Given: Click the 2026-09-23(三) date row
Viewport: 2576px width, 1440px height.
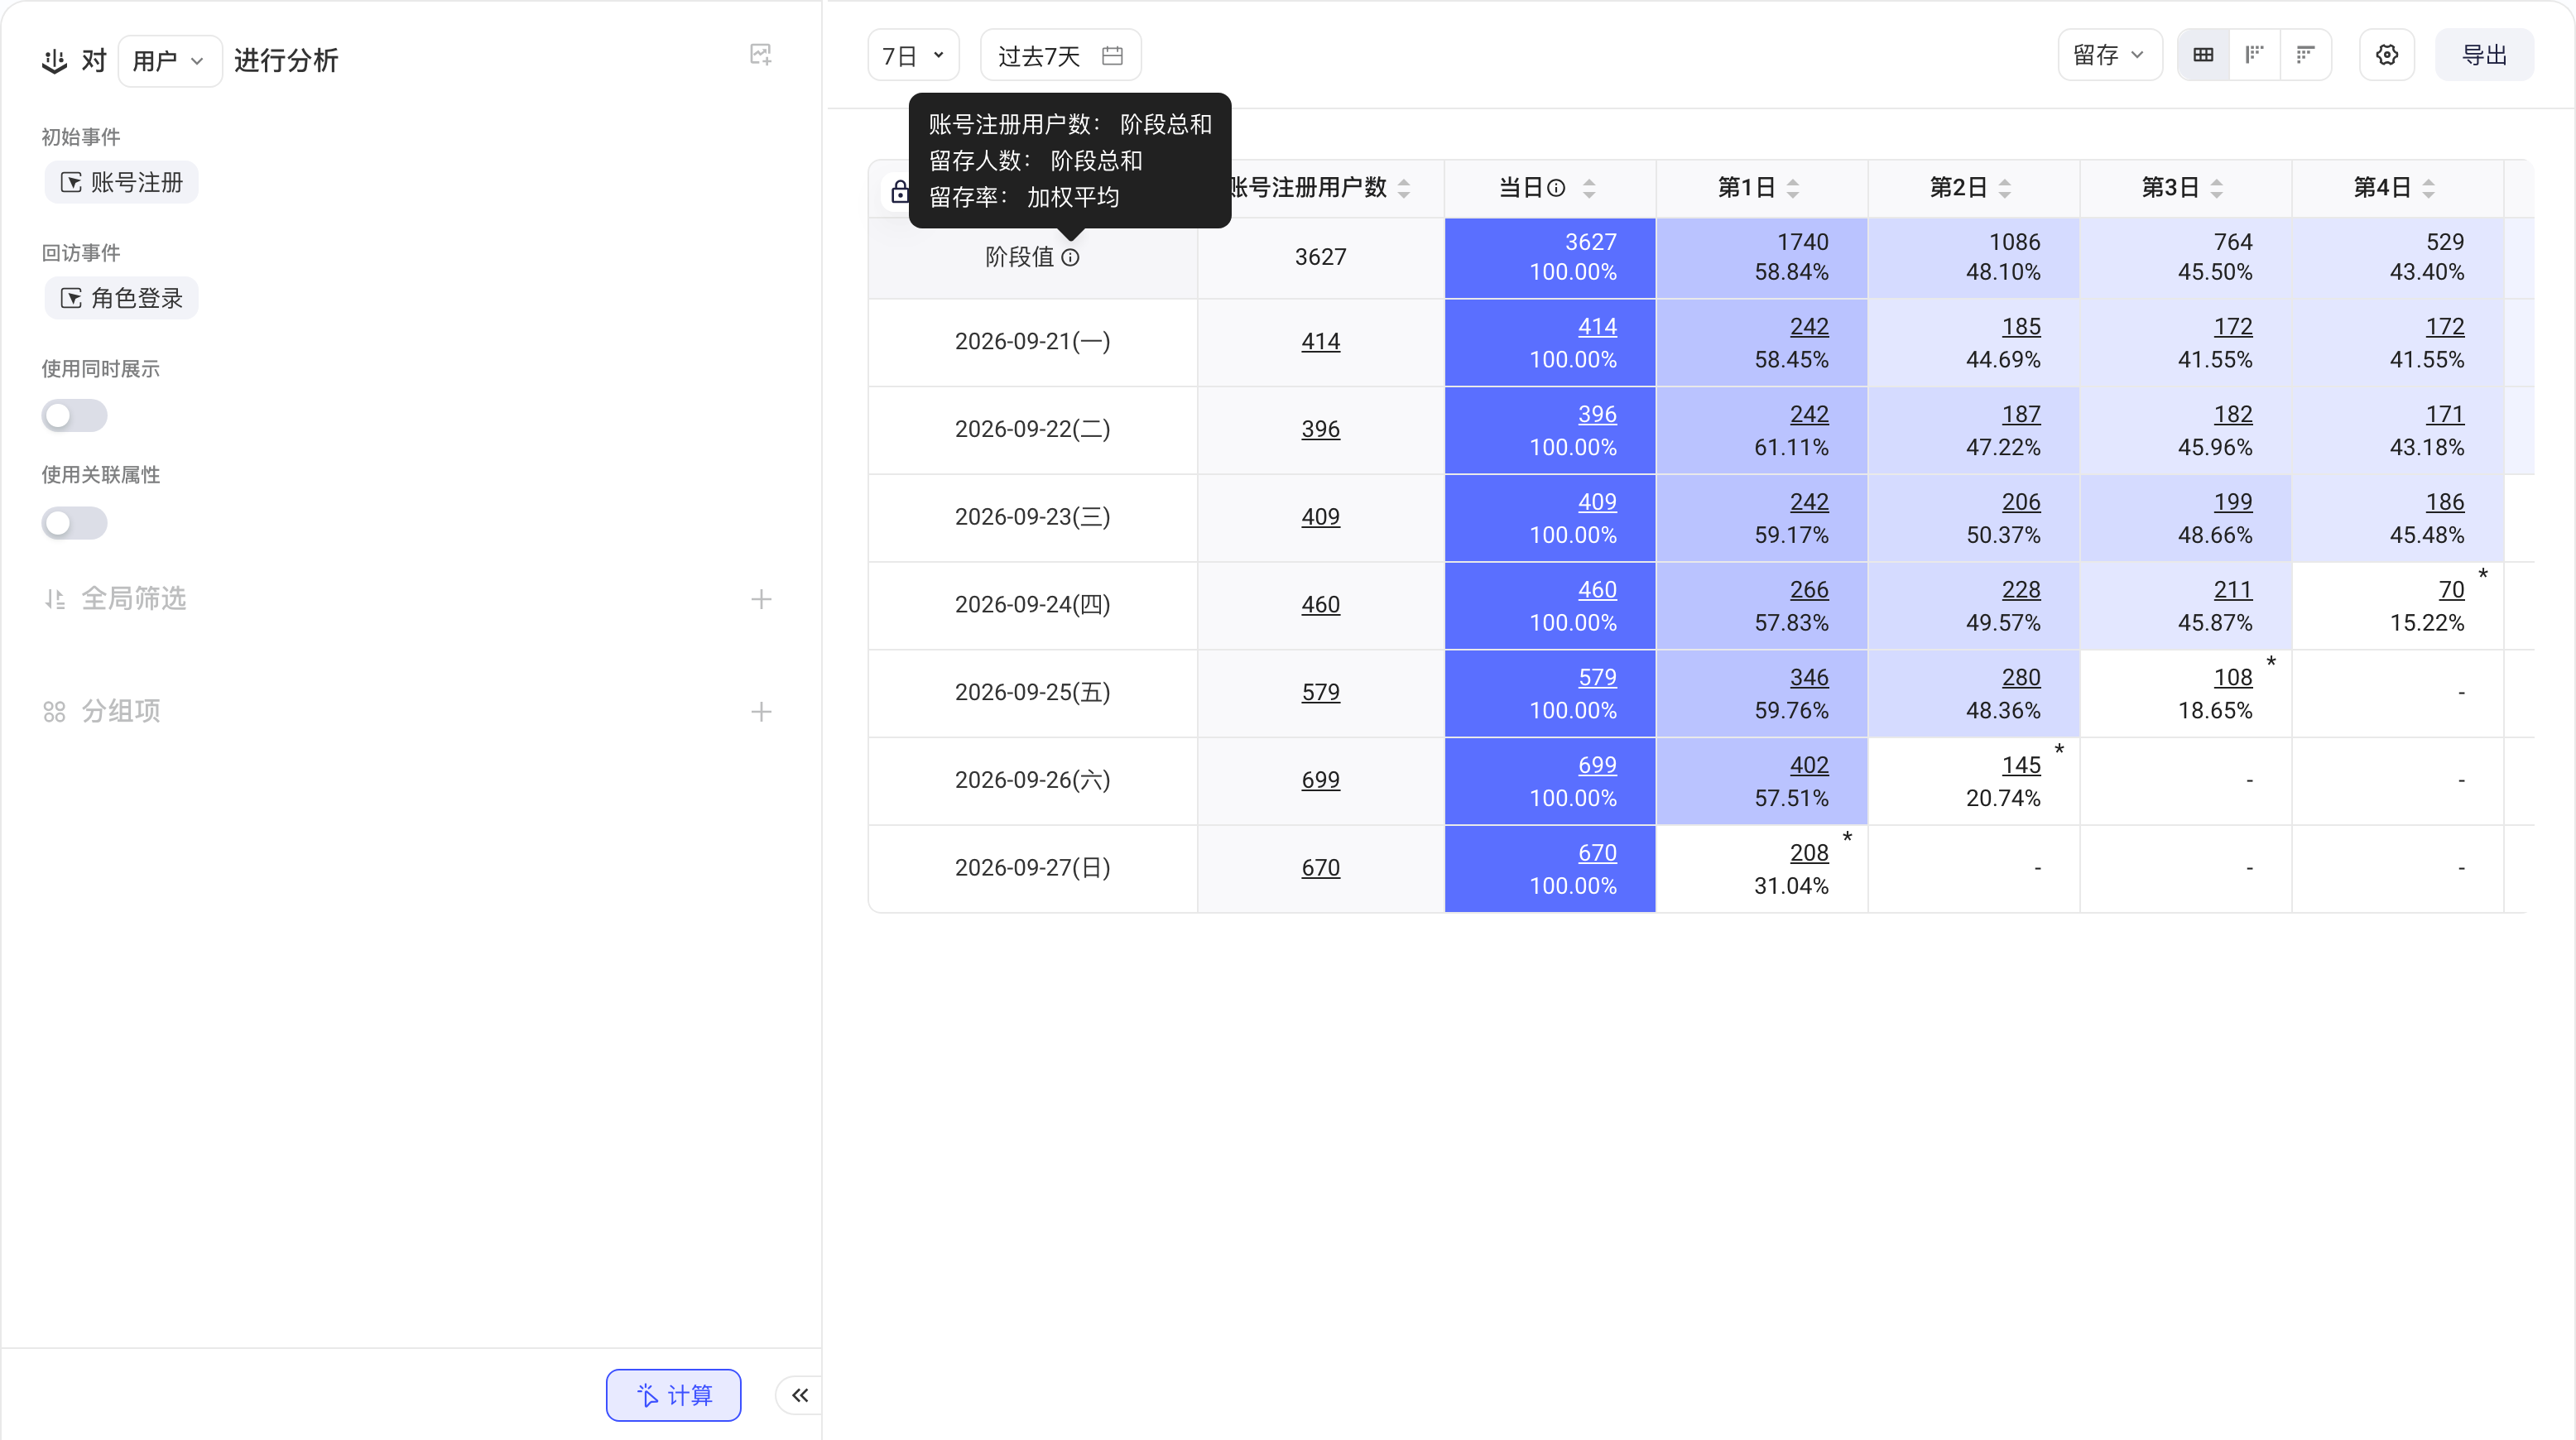Looking at the screenshot, I should pos(1032,517).
